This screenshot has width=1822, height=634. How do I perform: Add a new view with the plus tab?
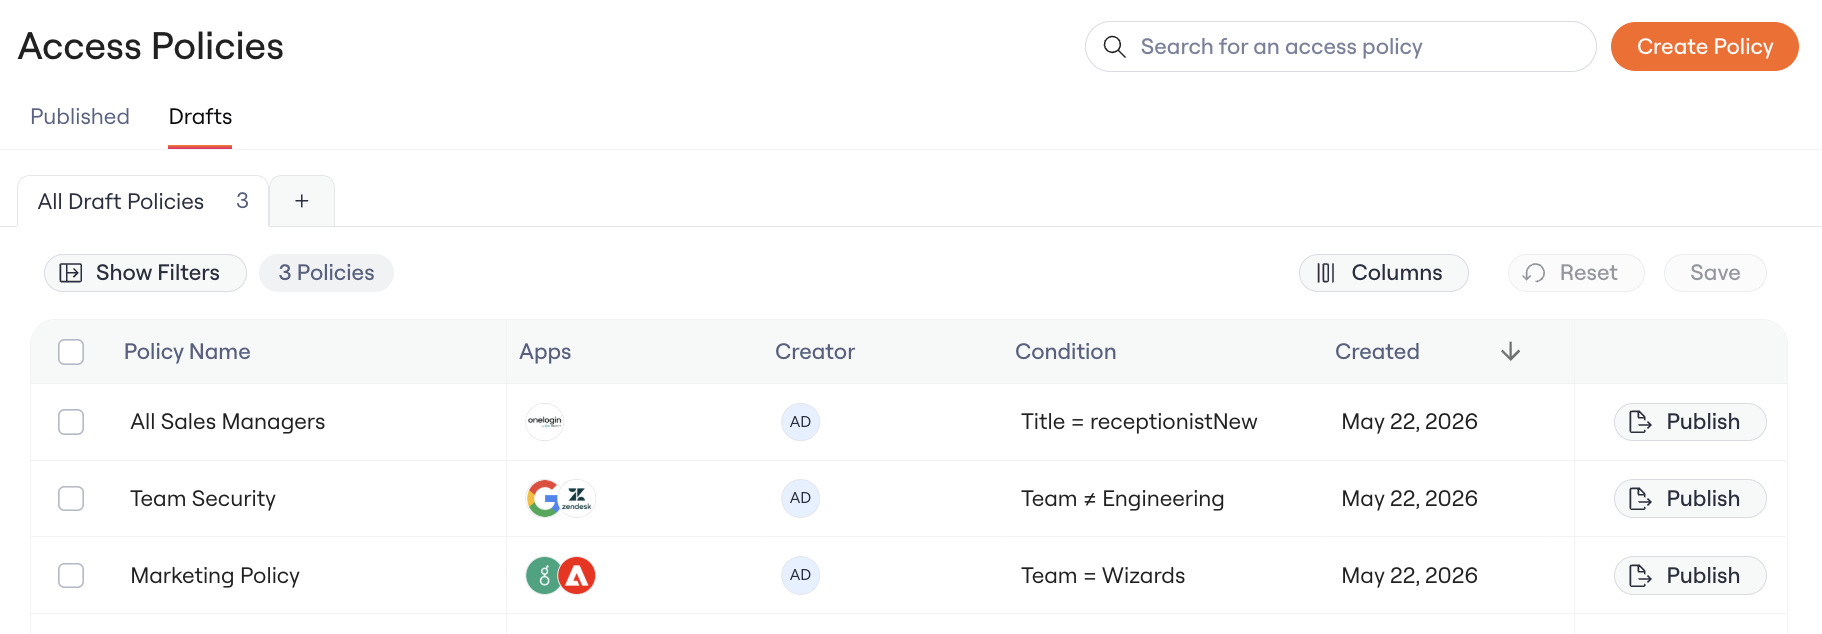[302, 201]
